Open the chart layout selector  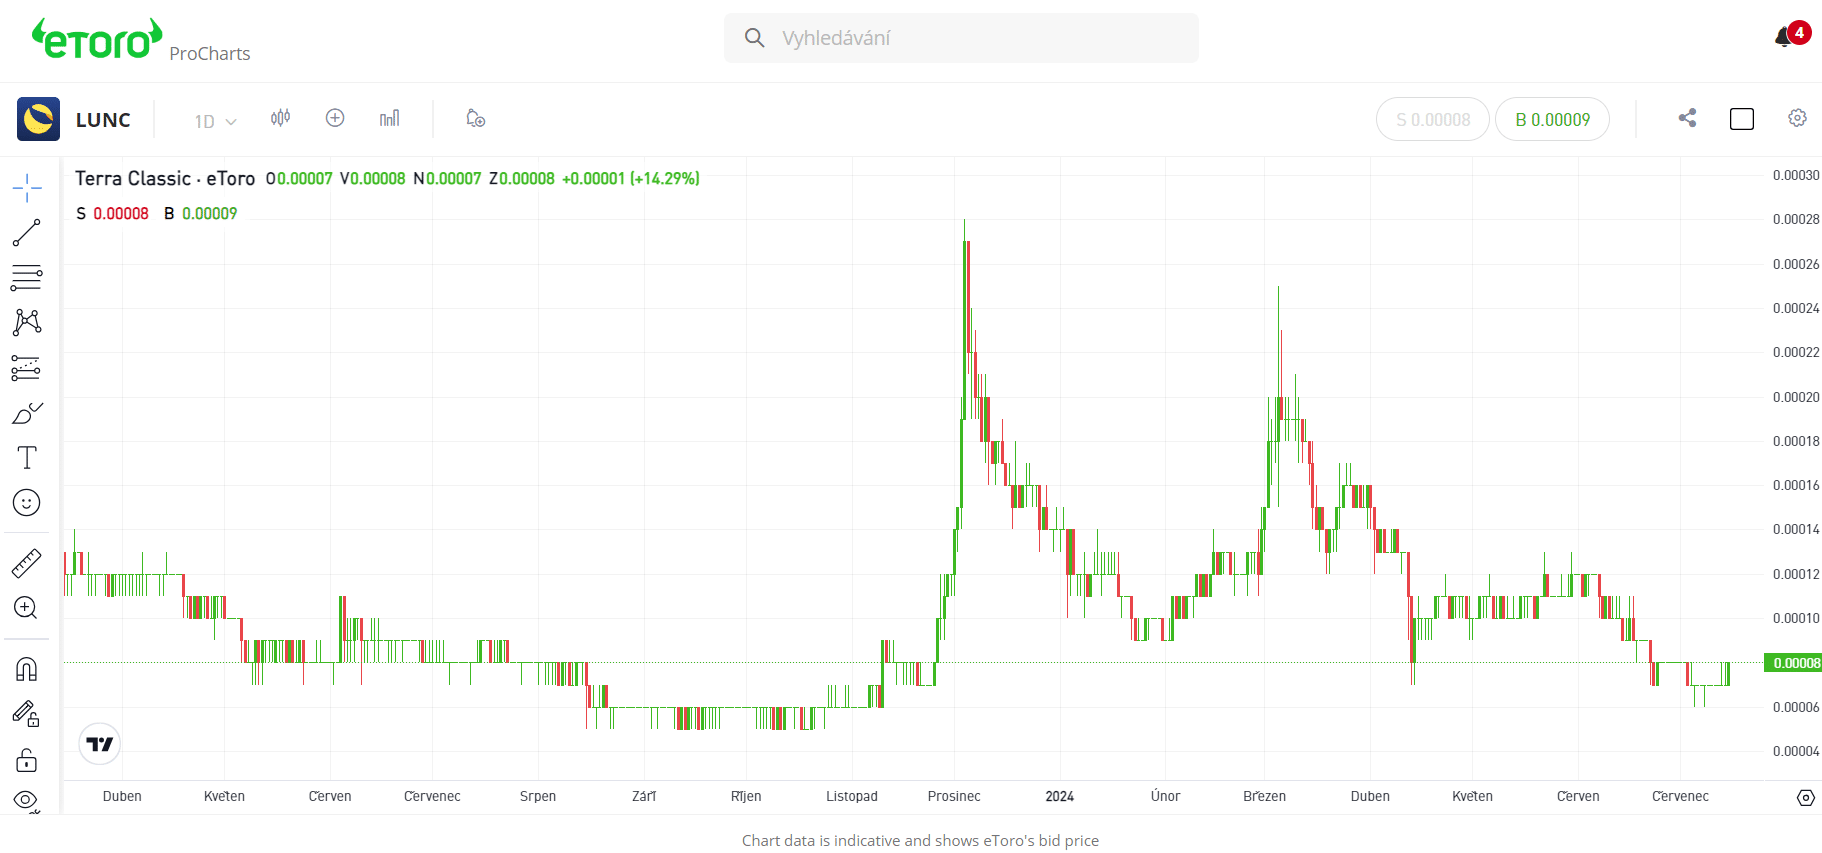pos(1742,119)
